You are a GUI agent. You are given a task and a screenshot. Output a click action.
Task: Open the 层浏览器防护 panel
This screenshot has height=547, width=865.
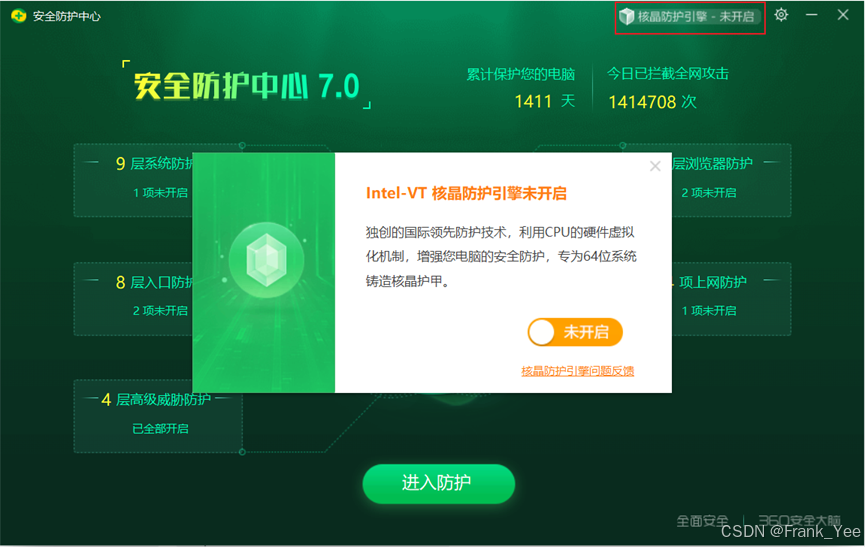pyautogui.click(x=731, y=180)
